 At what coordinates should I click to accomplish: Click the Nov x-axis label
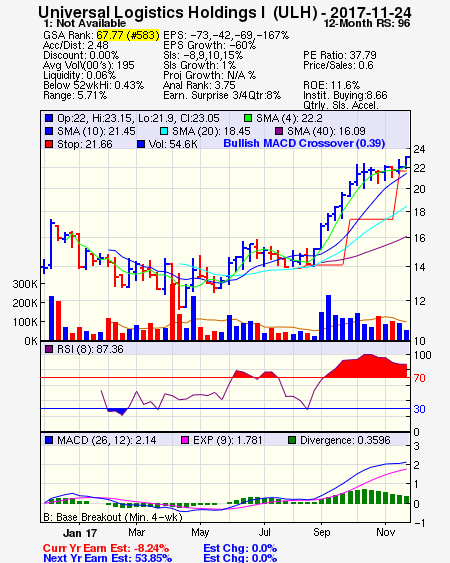[x=385, y=532]
